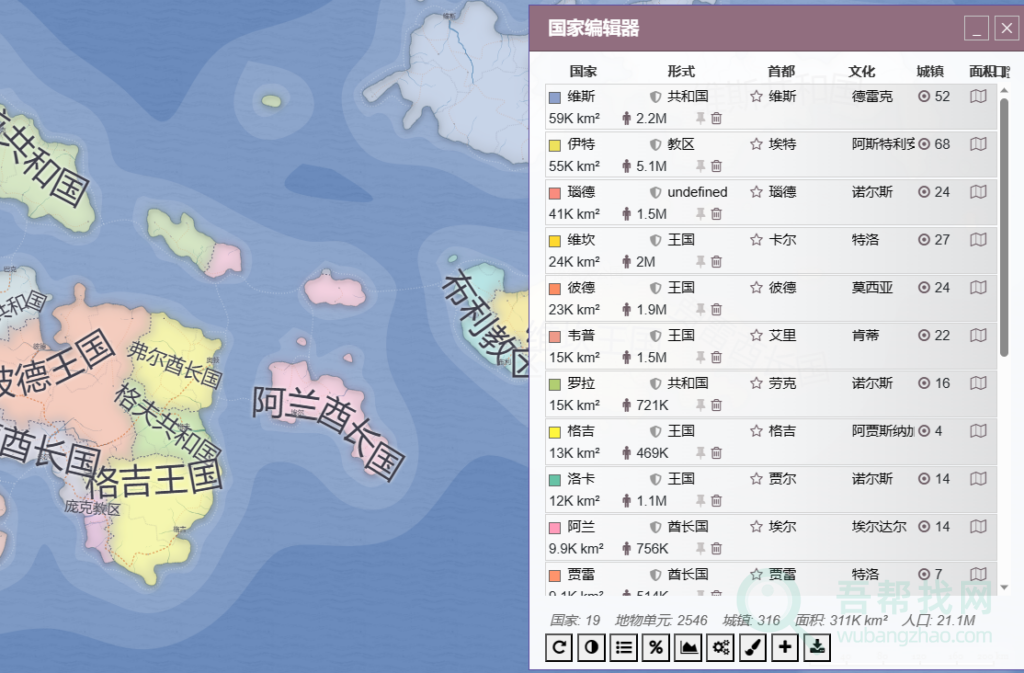Open the states area chart icon
This screenshot has height=673, width=1024.
pos(687,647)
